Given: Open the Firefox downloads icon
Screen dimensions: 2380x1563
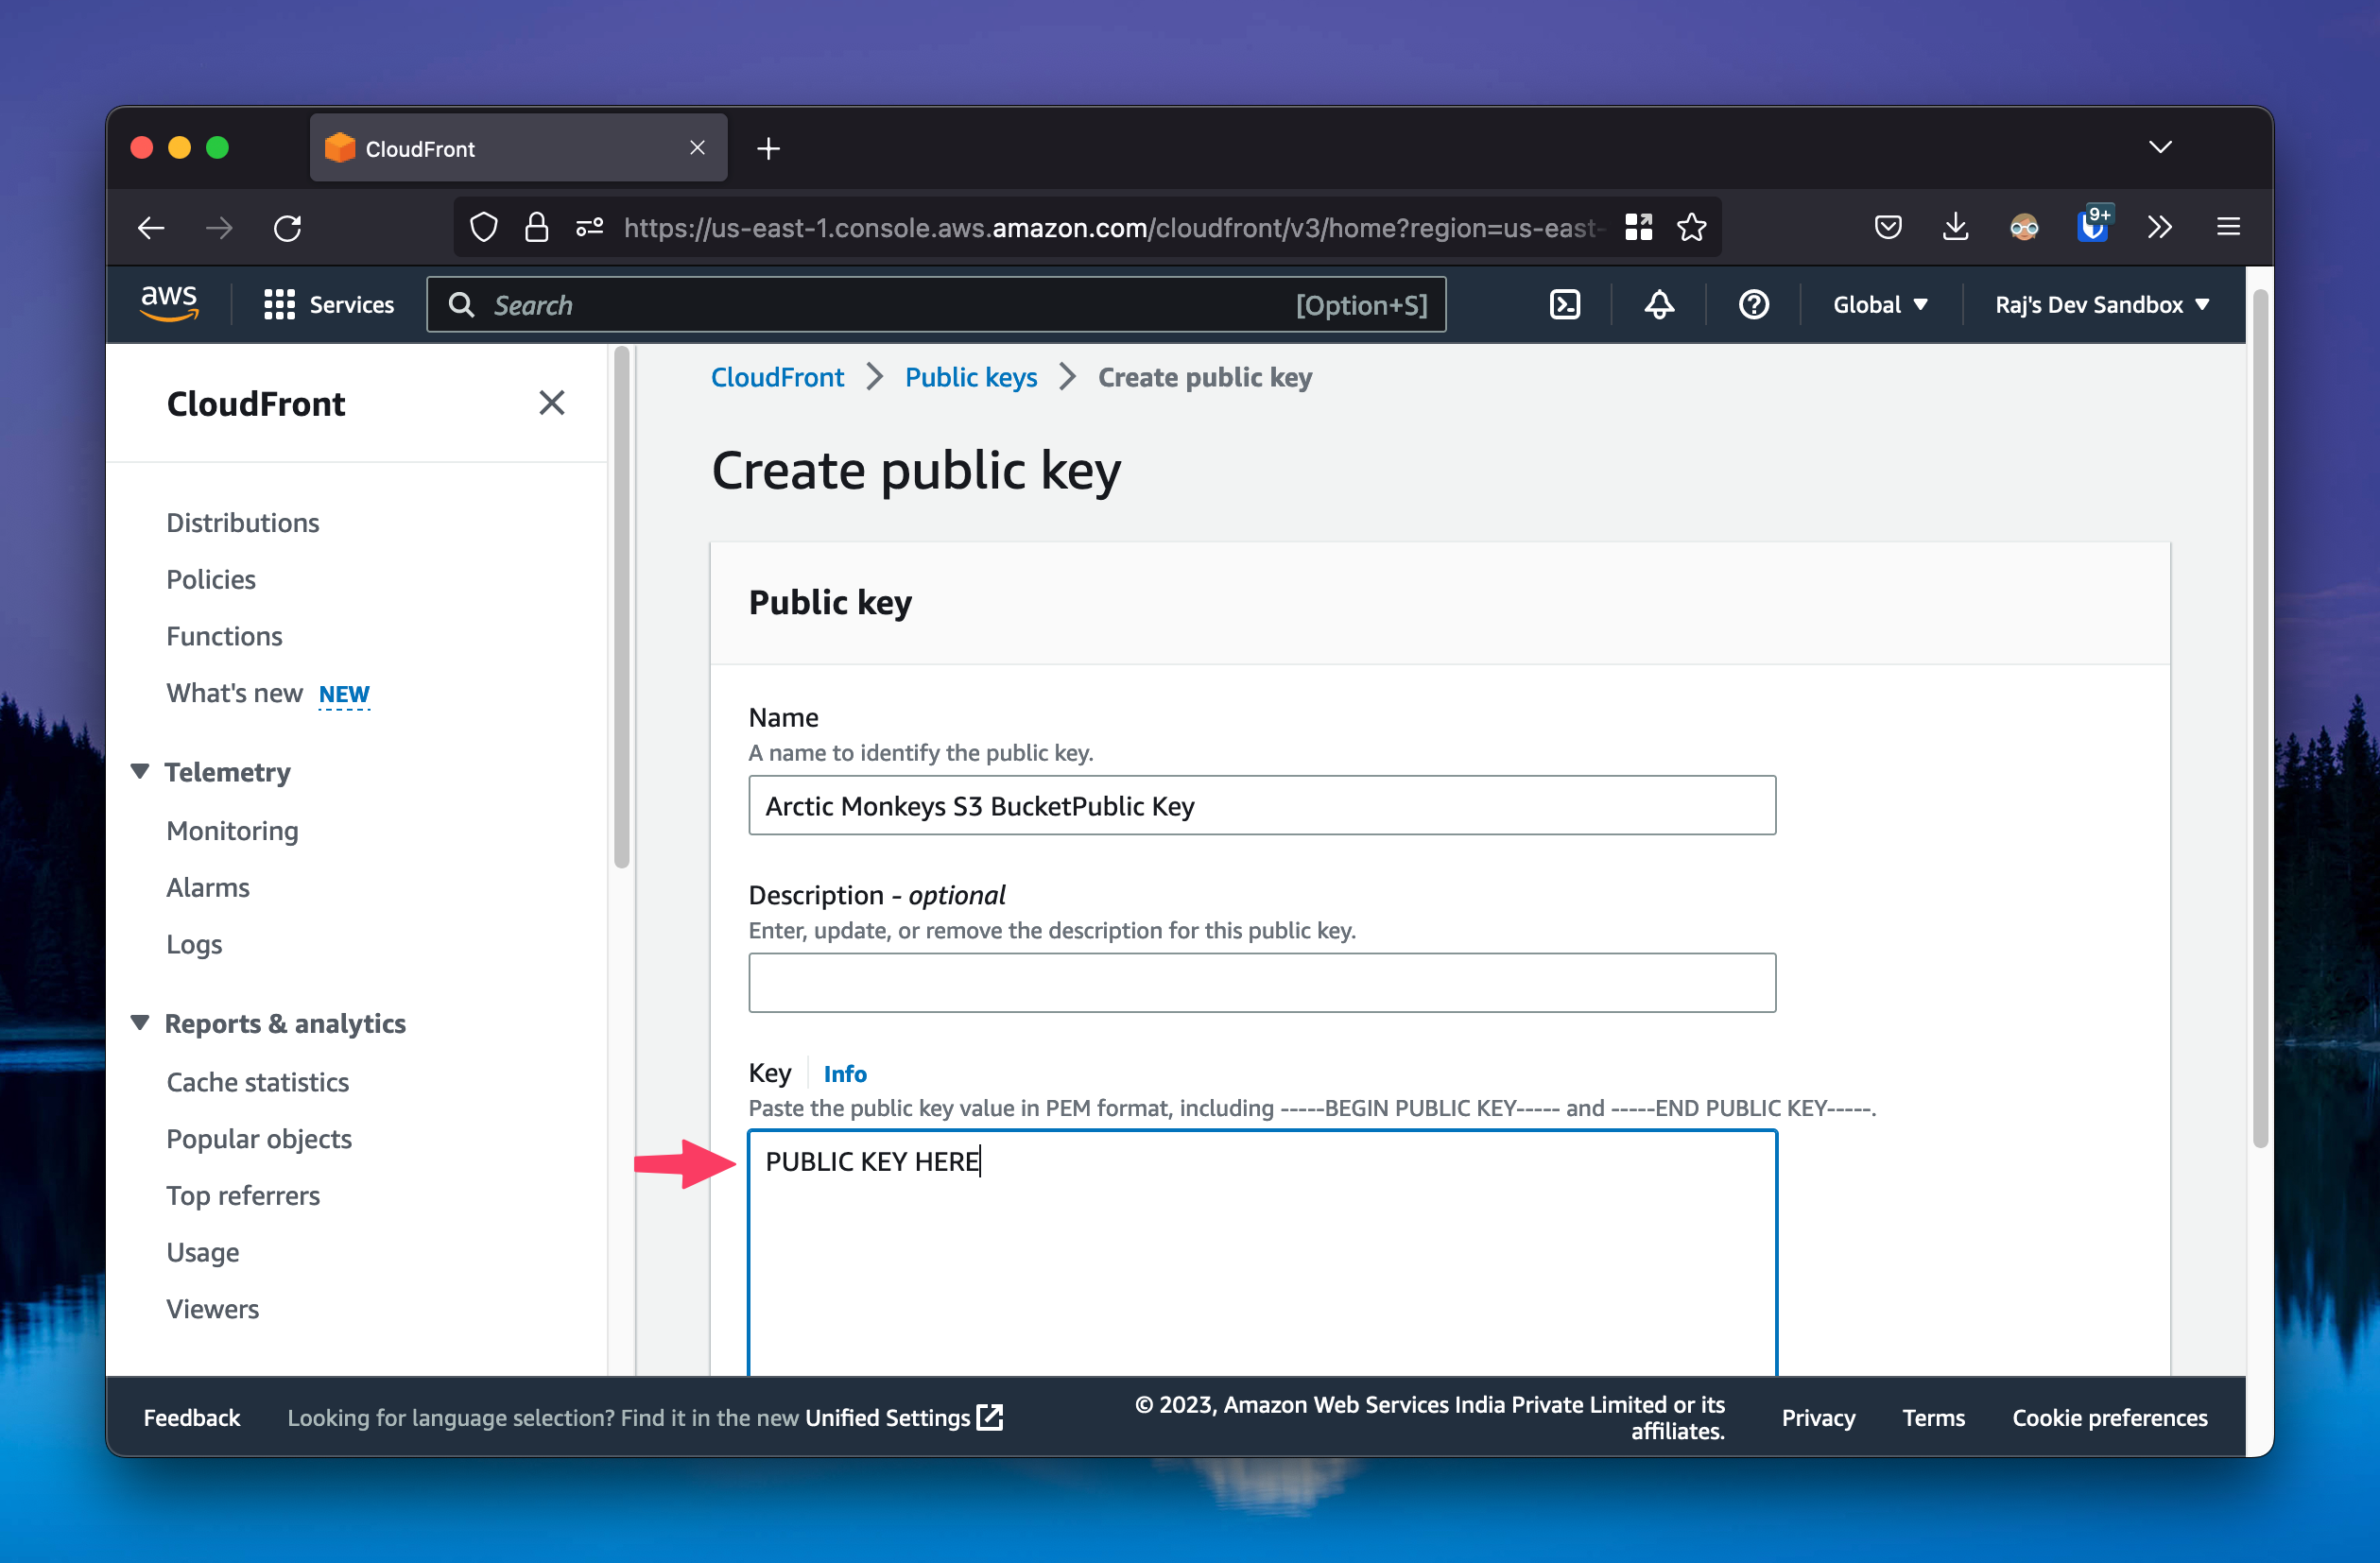Looking at the screenshot, I should [x=1955, y=228].
